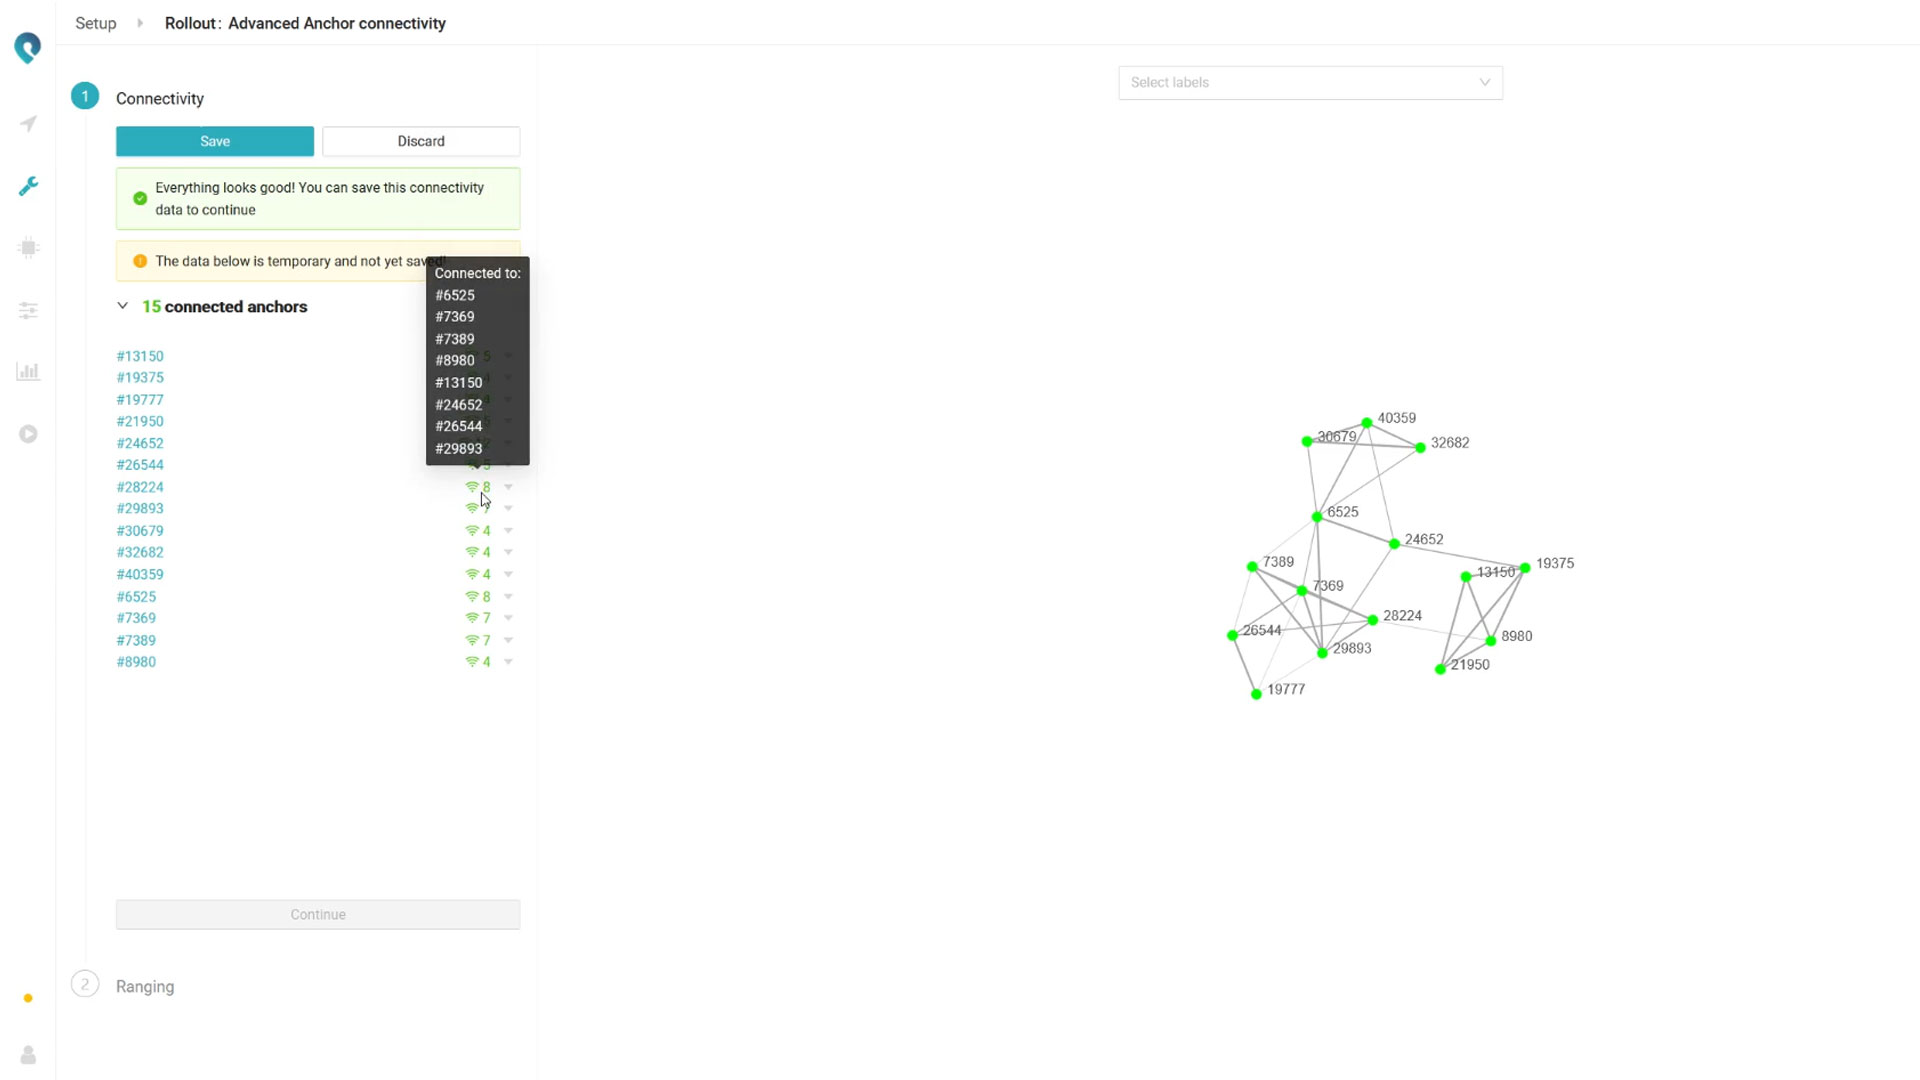Open the sliders settings sidebar icon

[28, 311]
